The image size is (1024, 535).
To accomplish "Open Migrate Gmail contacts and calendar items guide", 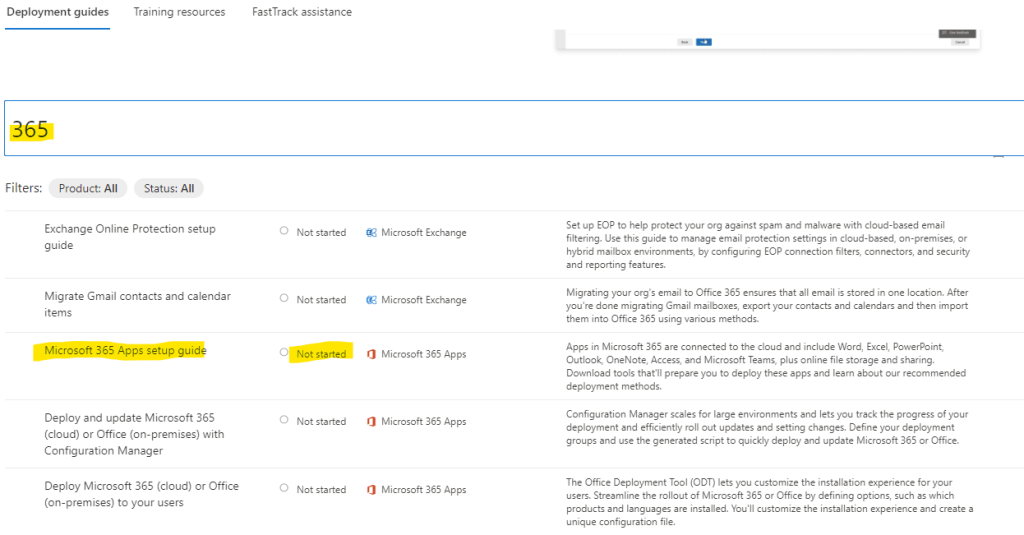I will point(137,304).
